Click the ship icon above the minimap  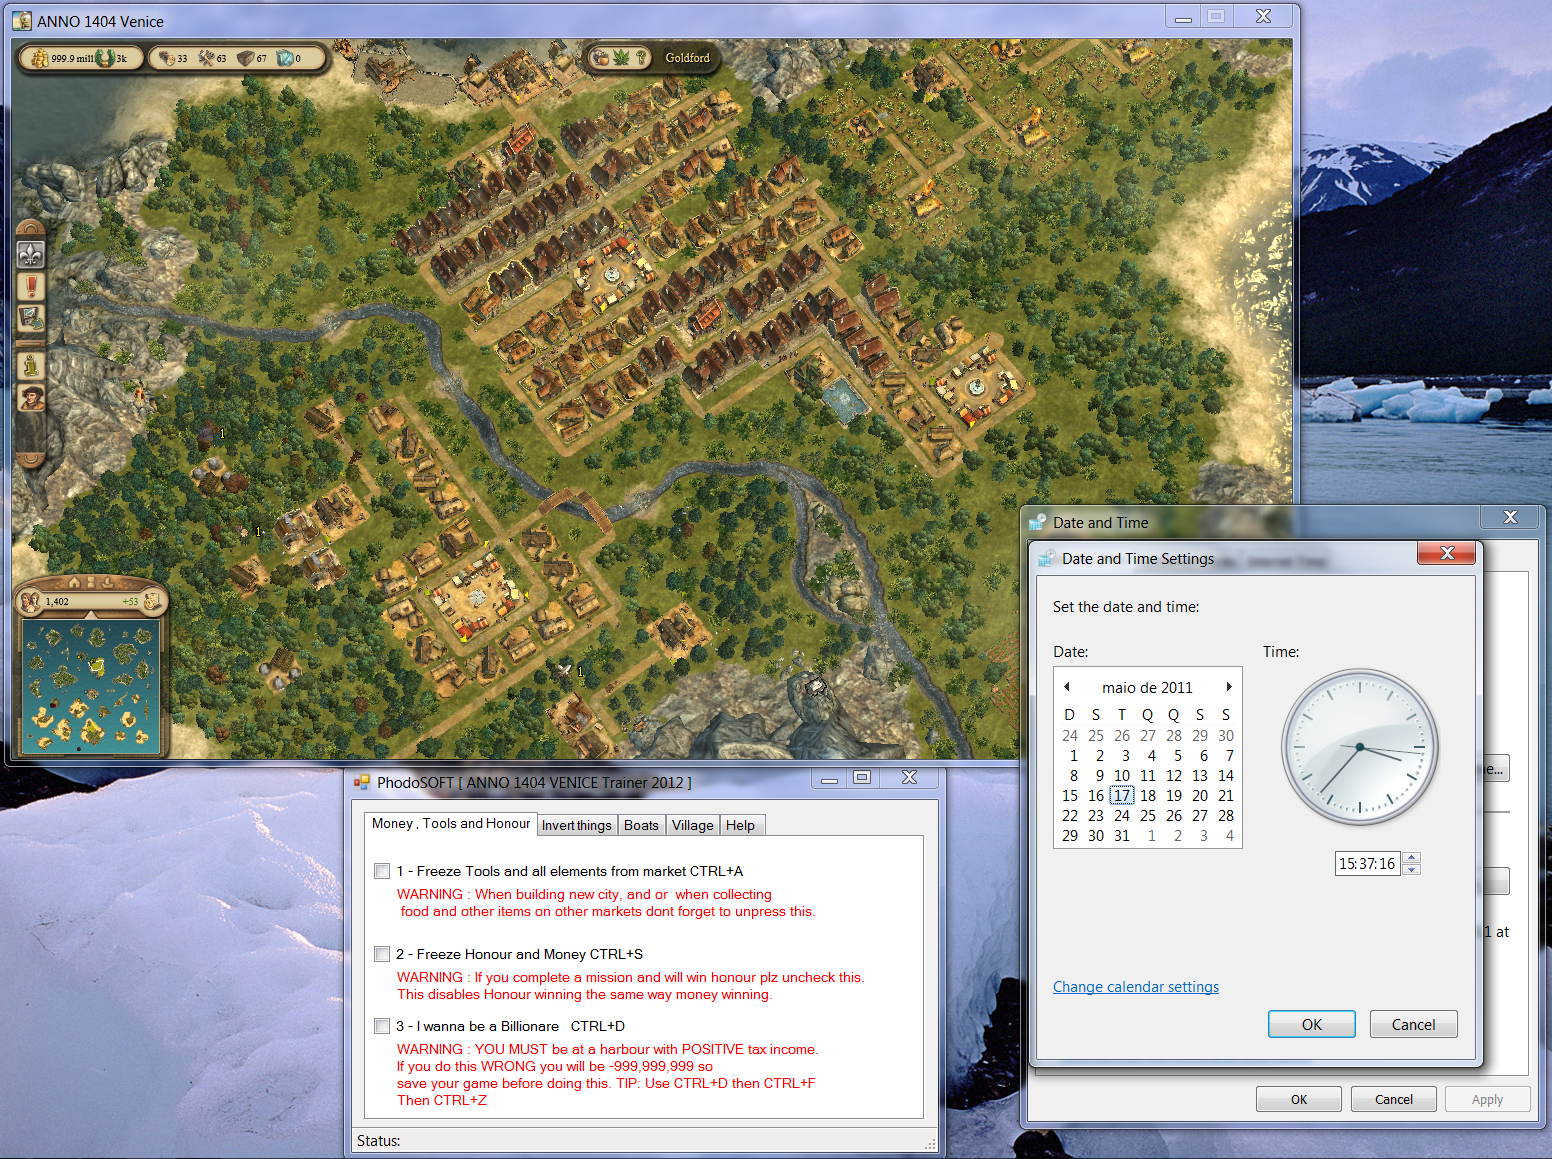tap(107, 583)
